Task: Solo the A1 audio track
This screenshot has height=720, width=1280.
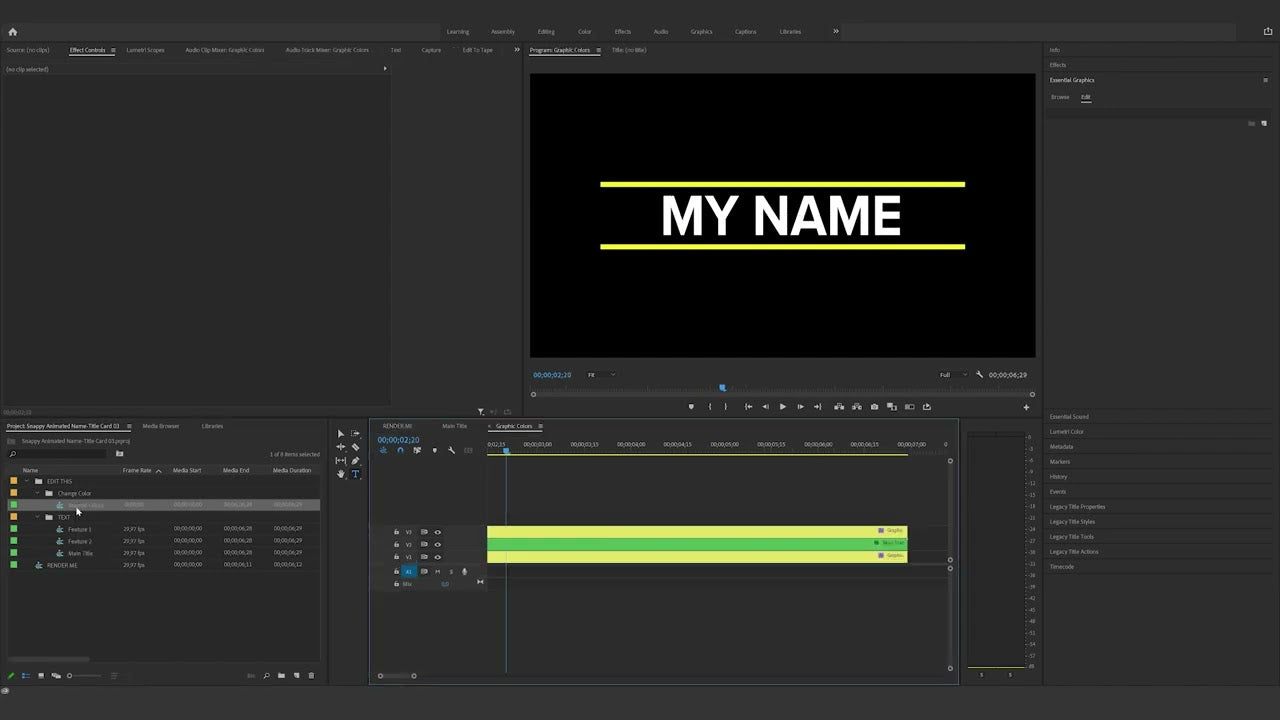Action: 451,571
